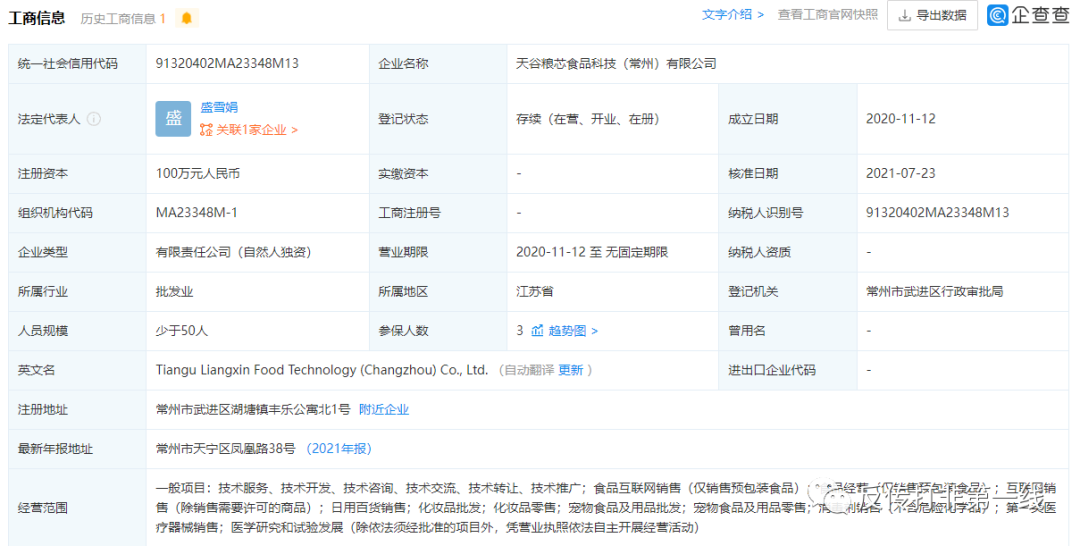Click the establishment date 2020-11-12
The height and width of the screenshot is (546, 1080).
(901, 118)
